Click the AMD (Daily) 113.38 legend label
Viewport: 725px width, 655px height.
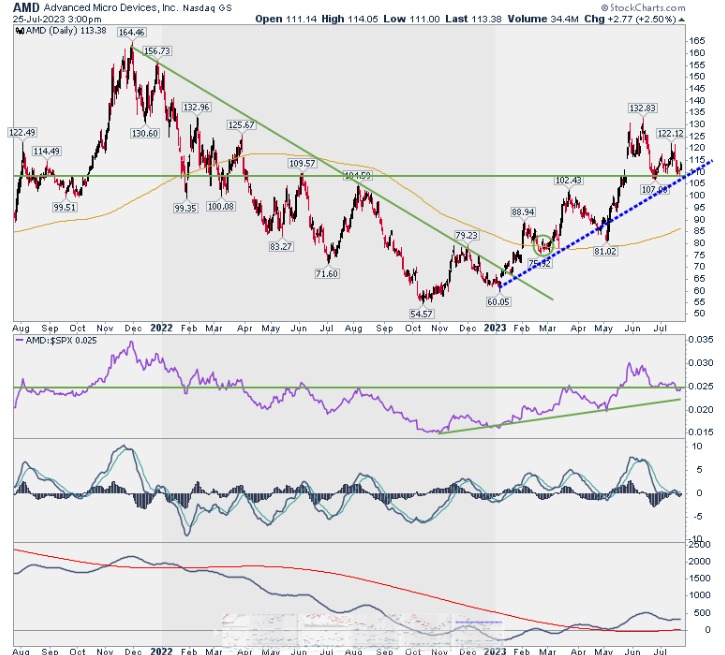pos(66,31)
